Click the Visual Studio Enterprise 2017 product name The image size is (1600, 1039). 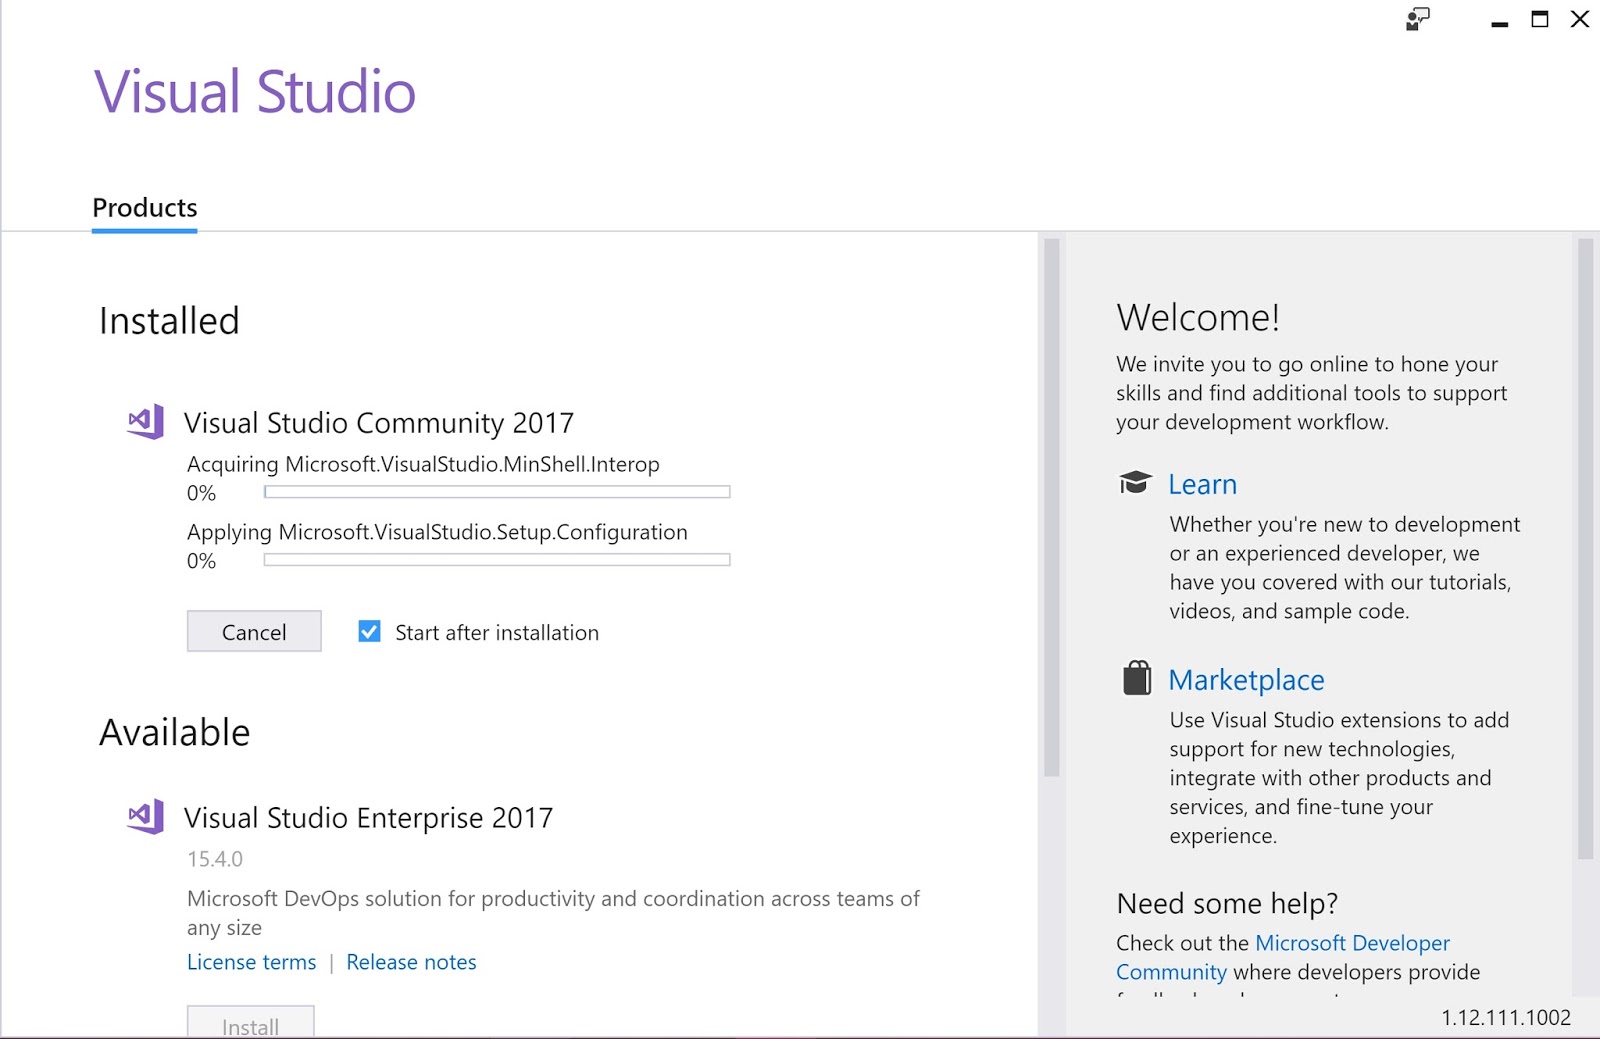(x=368, y=818)
